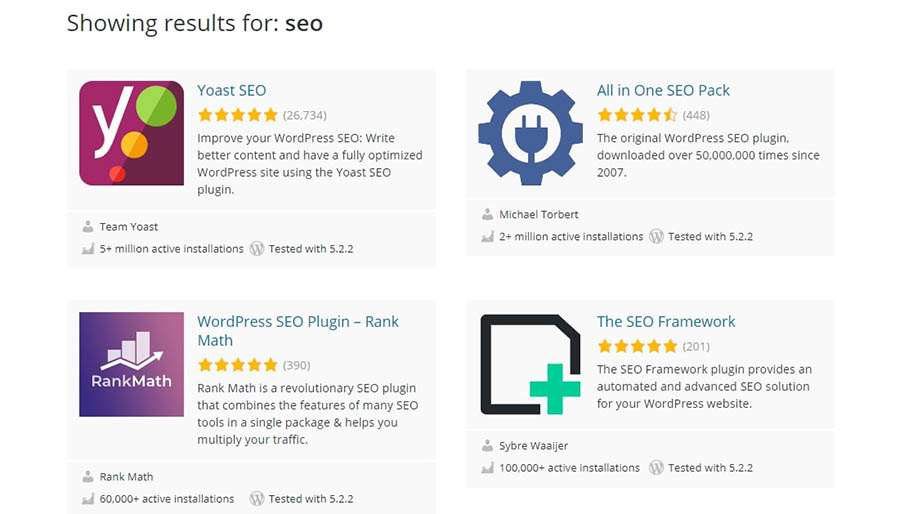
Task: Open The SEO Framework title link
Action: [x=666, y=321]
